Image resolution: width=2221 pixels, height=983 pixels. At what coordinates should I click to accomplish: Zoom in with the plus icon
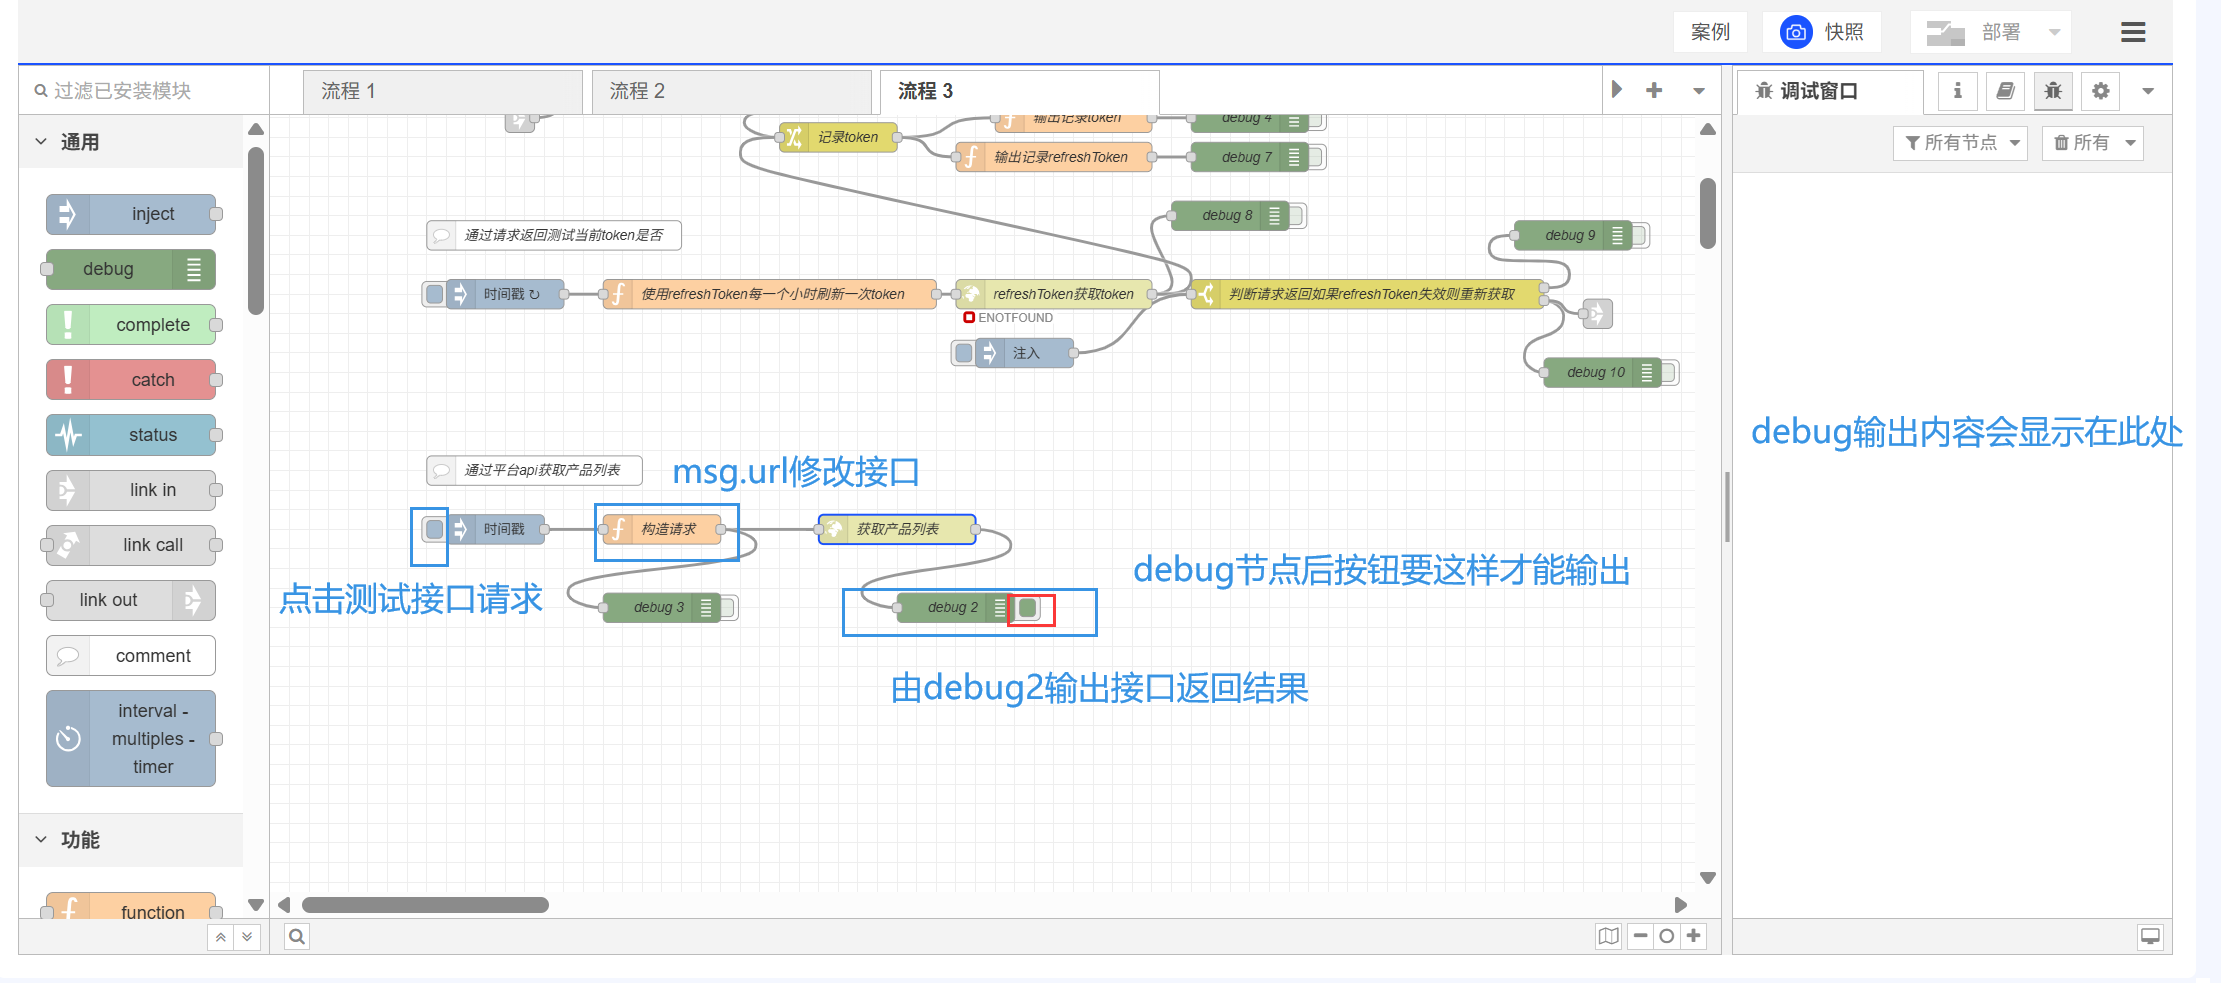tap(1693, 937)
